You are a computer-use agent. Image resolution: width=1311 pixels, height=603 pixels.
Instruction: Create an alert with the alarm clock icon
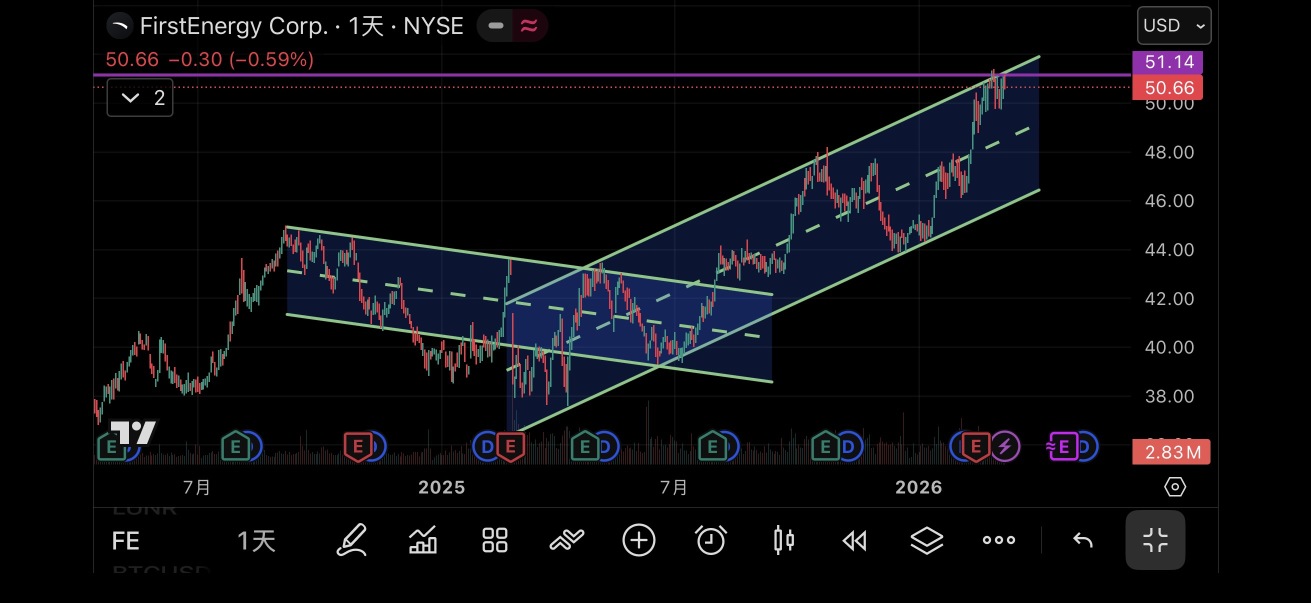click(711, 541)
